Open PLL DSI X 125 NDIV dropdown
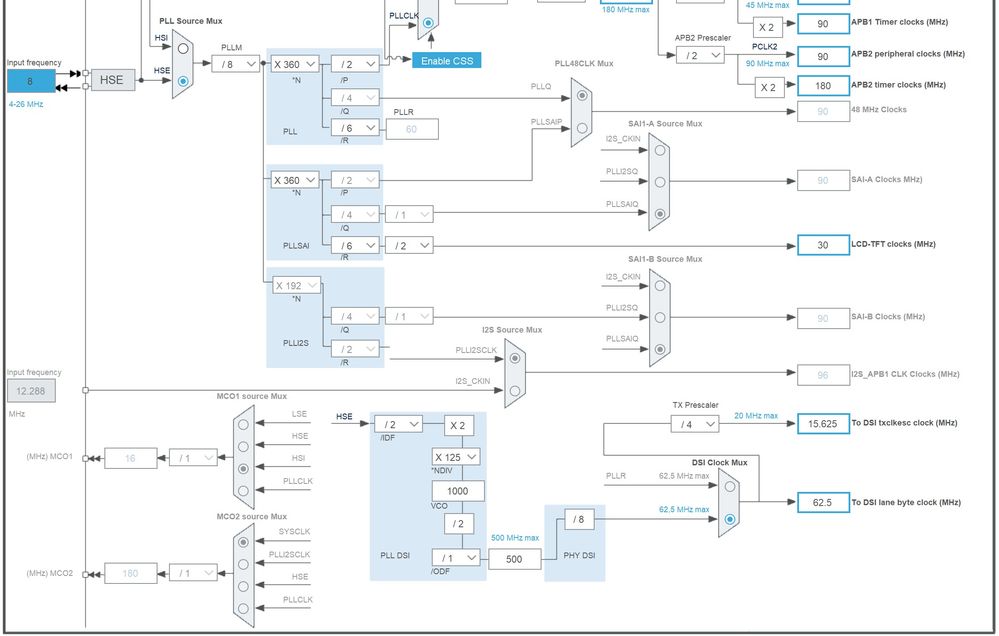Viewport: 999px width, 636px height. 456,457
